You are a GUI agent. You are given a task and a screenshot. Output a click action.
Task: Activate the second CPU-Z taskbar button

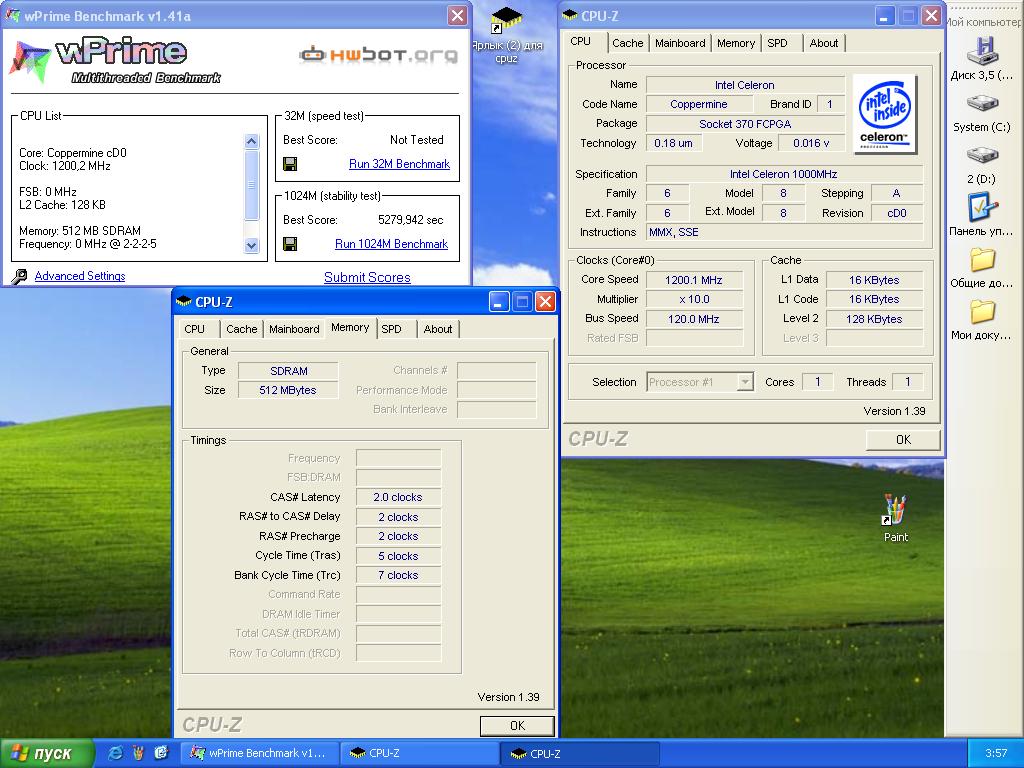581,754
